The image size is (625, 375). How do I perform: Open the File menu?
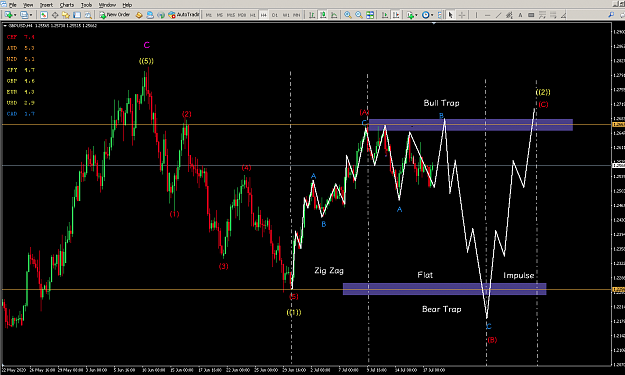[13, 5]
